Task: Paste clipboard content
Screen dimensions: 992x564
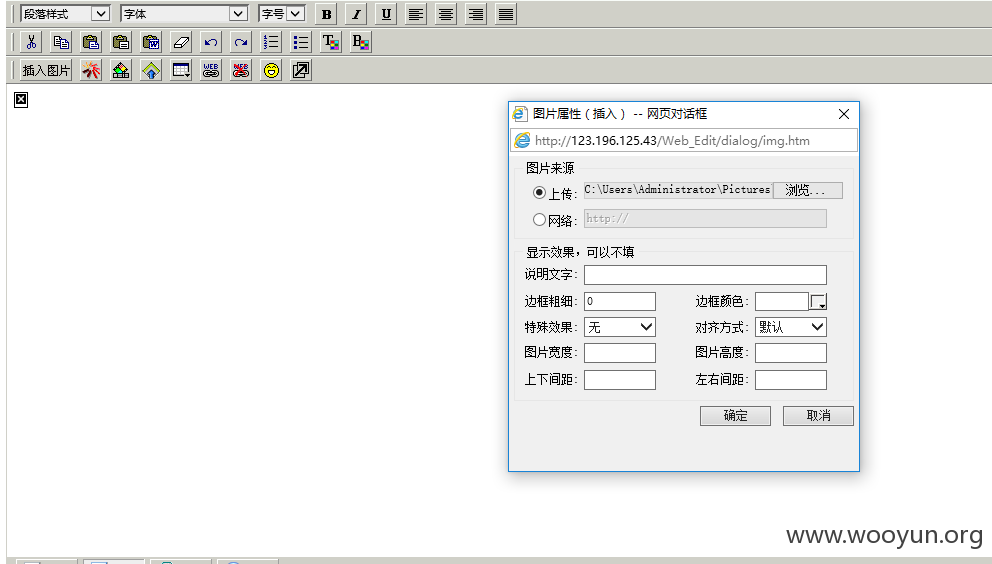Action: 90,42
